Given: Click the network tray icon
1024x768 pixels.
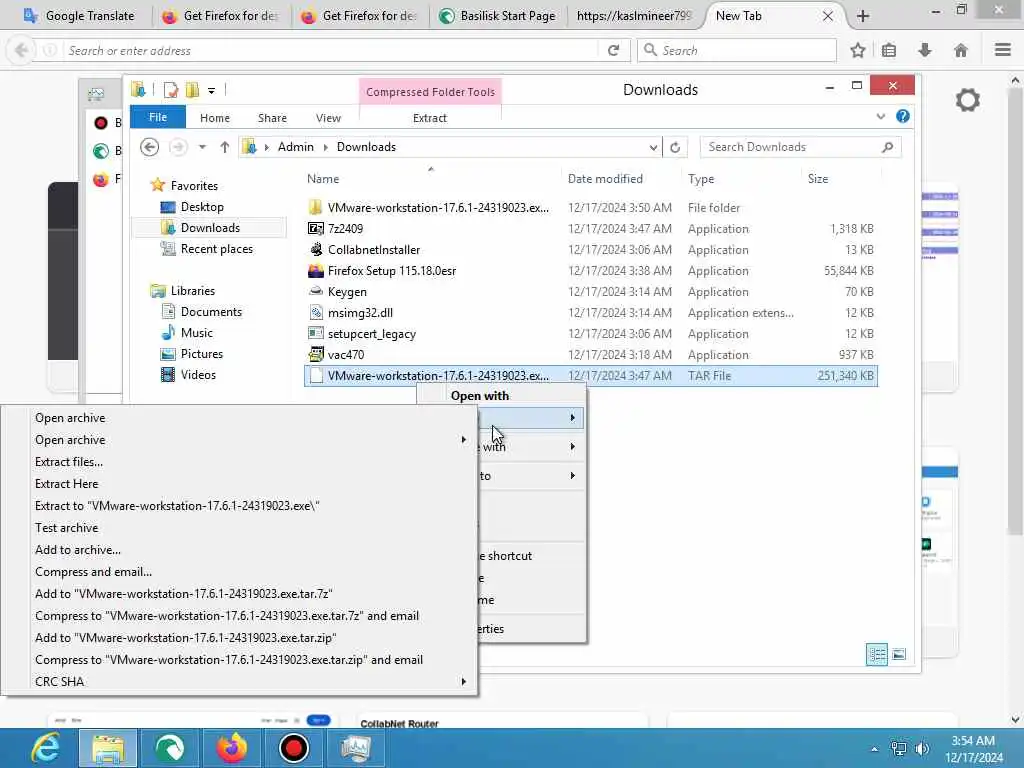Looking at the screenshot, I should pyautogui.click(x=899, y=748).
